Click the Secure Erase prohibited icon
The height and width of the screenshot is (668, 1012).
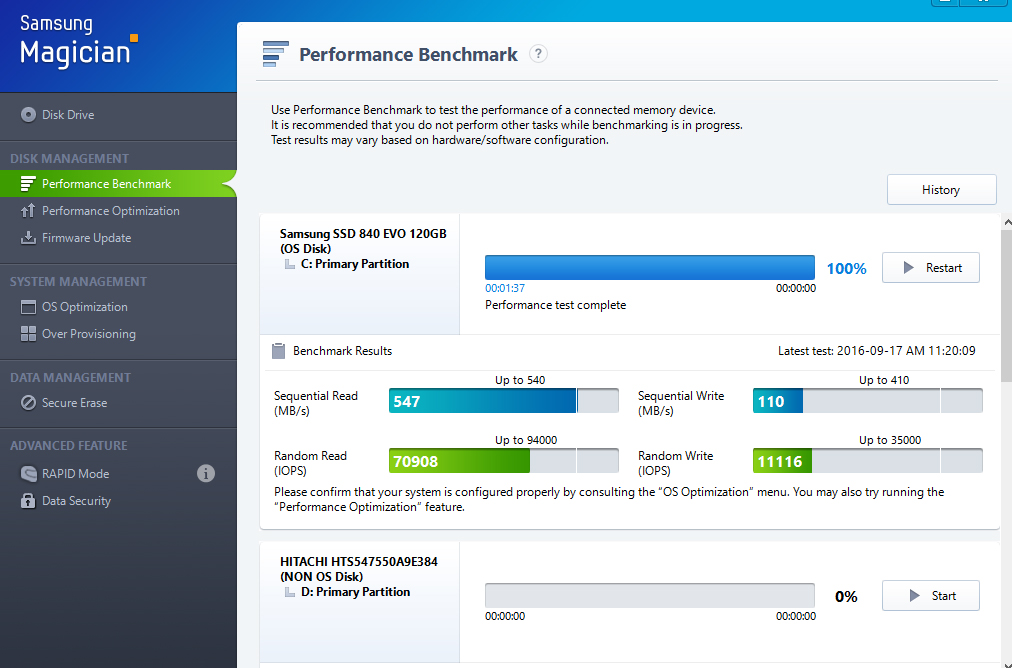point(28,403)
